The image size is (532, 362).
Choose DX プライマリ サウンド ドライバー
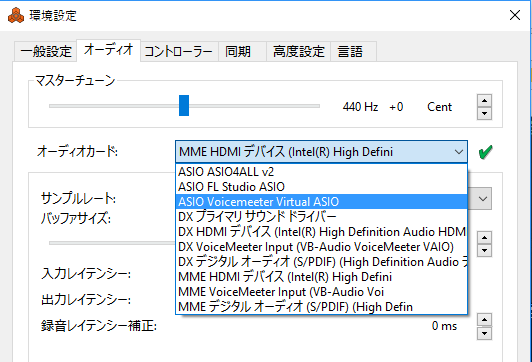[321, 216]
